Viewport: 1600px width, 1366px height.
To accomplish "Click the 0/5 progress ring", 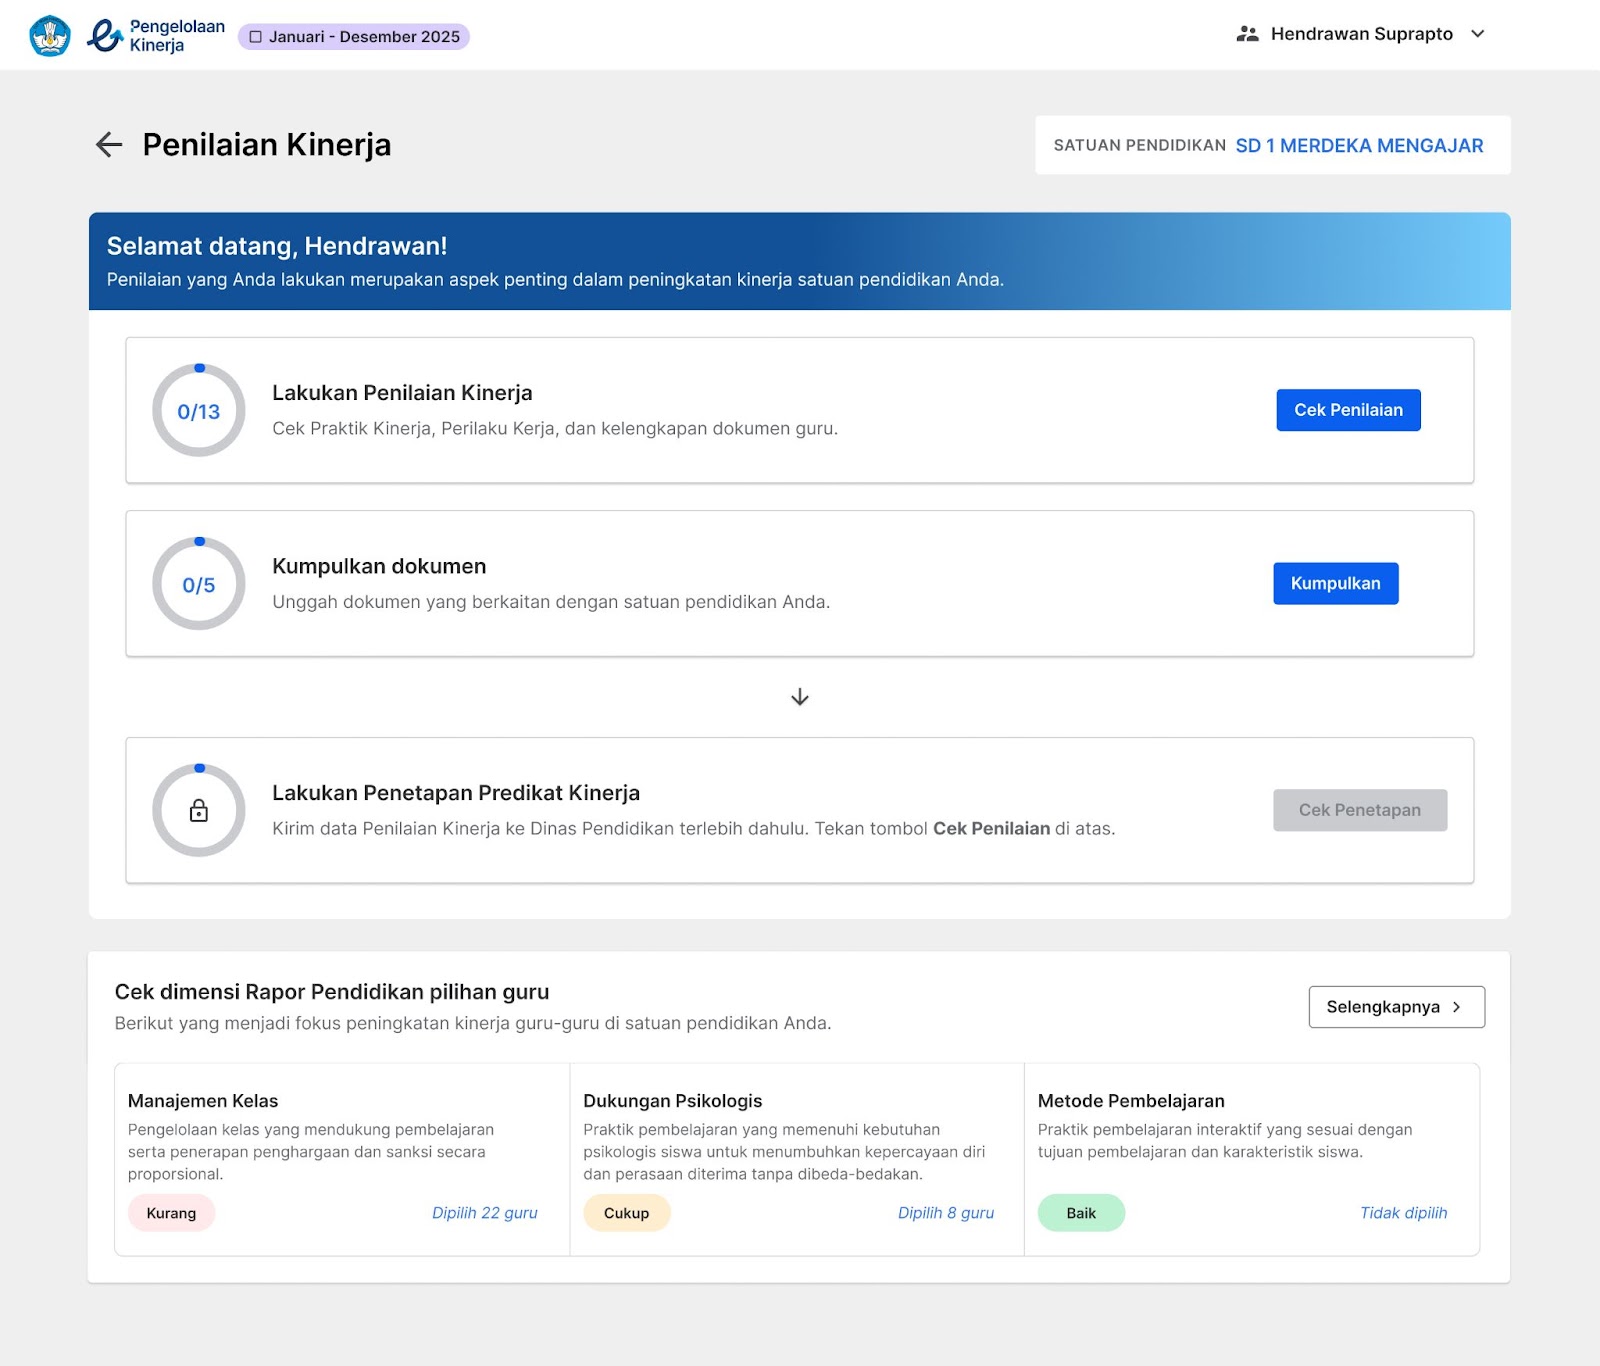I will 199,584.
